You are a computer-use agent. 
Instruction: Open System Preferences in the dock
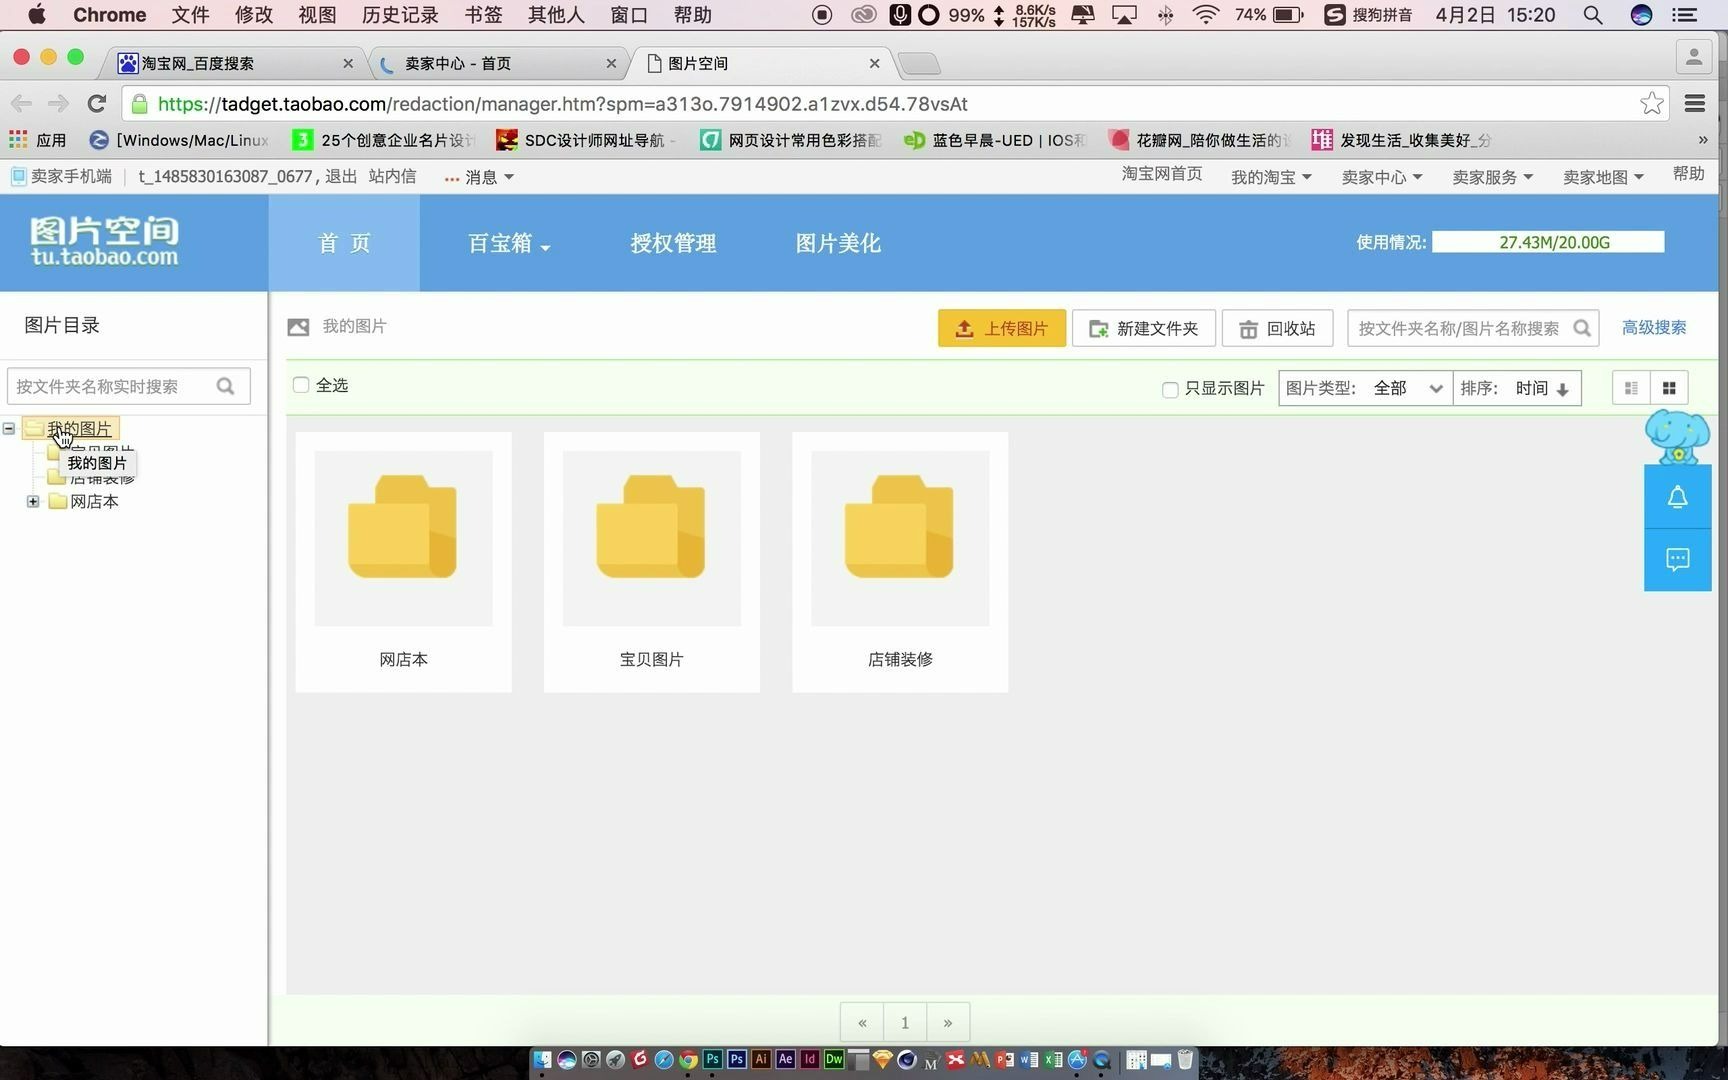click(591, 1060)
